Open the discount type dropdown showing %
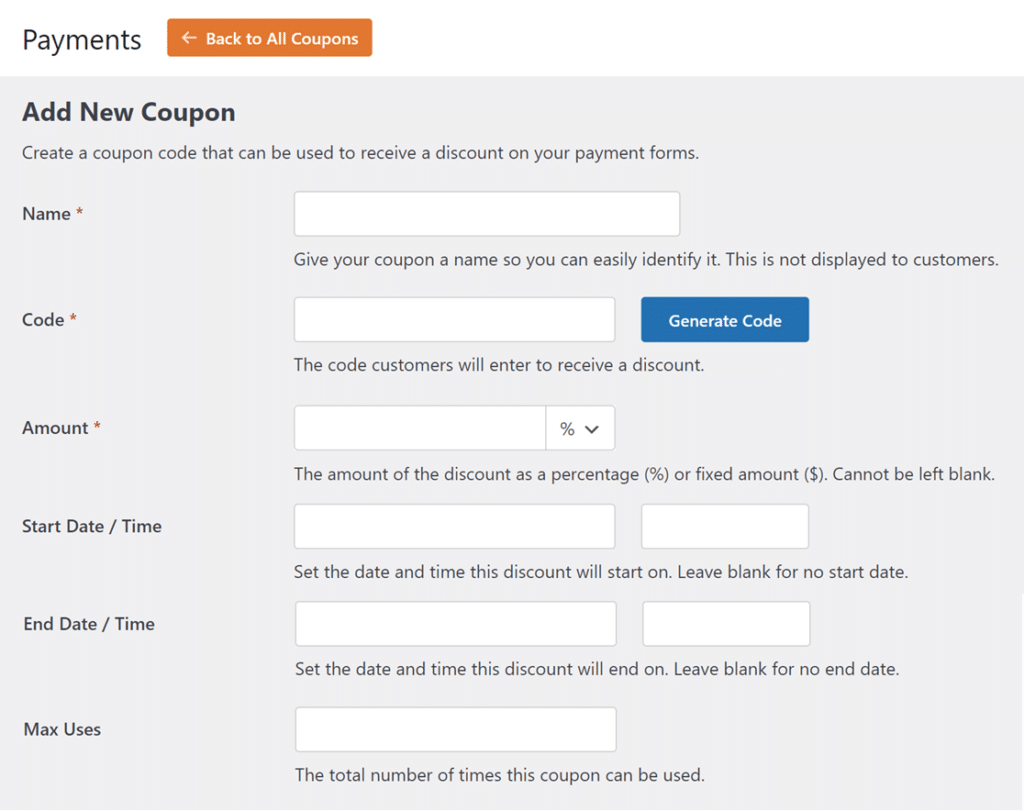The width and height of the screenshot is (1024, 811). click(x=580, y=427)
